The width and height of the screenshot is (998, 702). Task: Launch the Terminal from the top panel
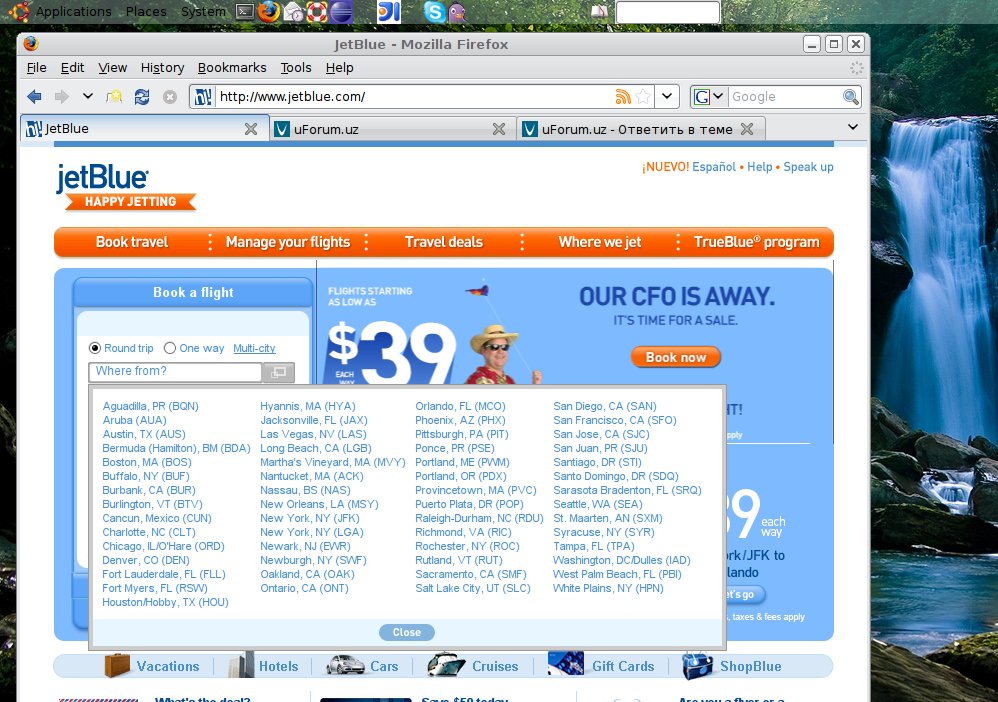click(245, 11)
